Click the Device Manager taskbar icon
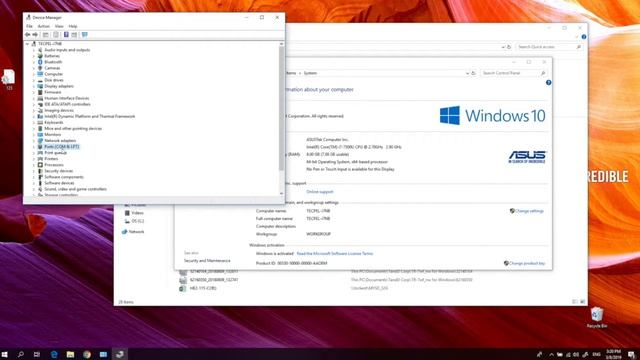The image size is (640, 360). pyautogui.click(x=120, y=354)
